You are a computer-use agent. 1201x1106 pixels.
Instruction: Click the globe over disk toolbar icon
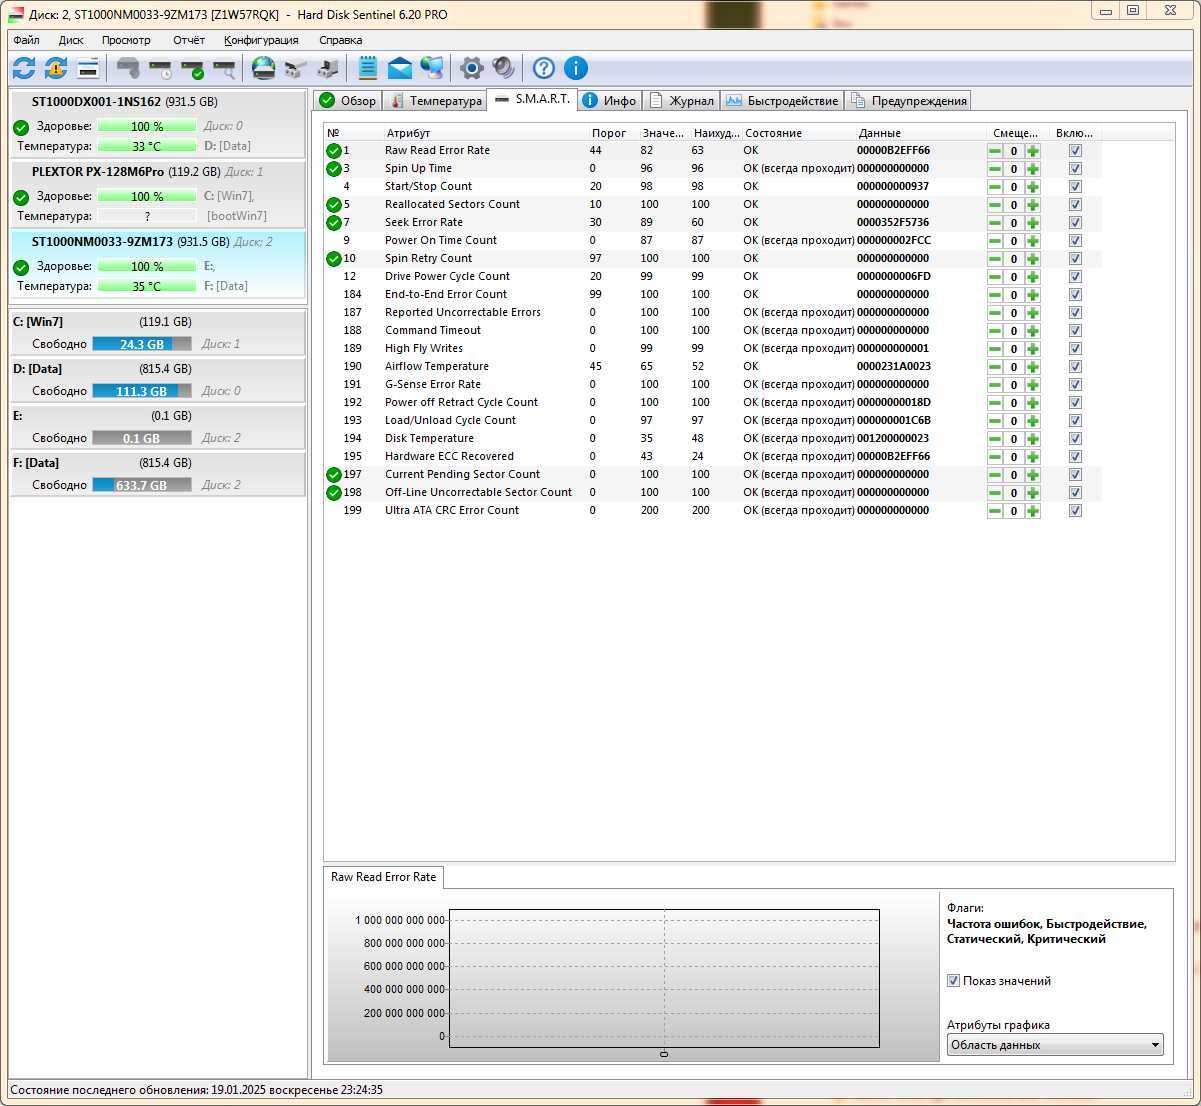point(263,68)
